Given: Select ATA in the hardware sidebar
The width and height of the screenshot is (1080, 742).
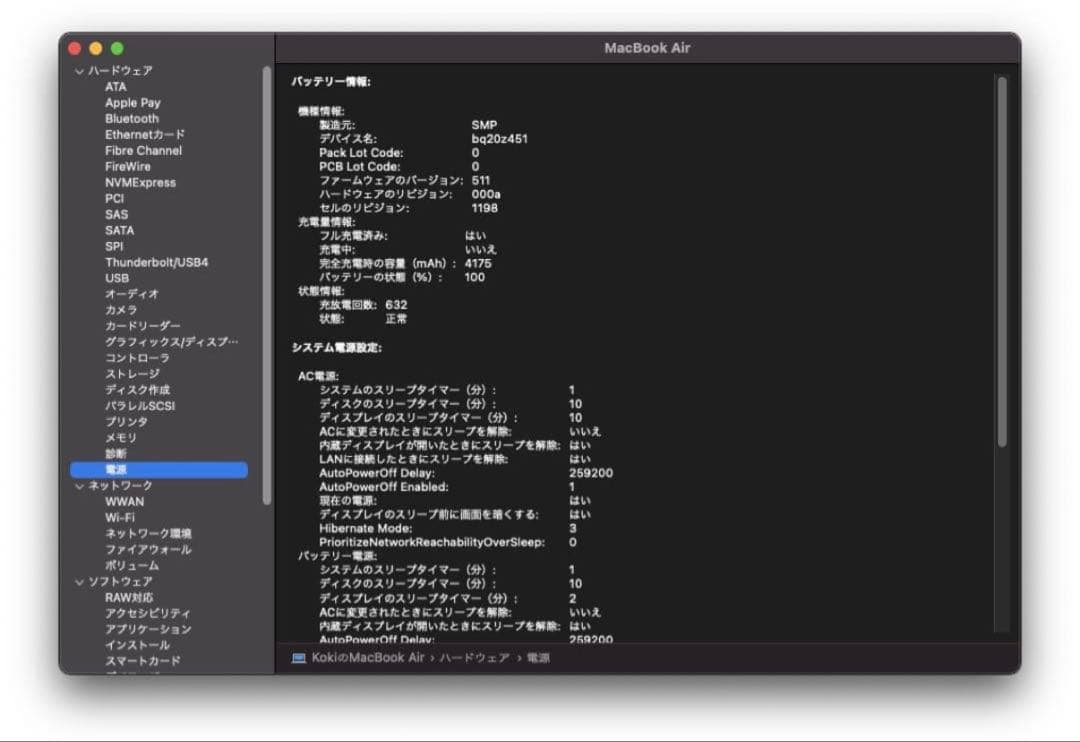Looking at the screenshot, I should coord(115,87).
